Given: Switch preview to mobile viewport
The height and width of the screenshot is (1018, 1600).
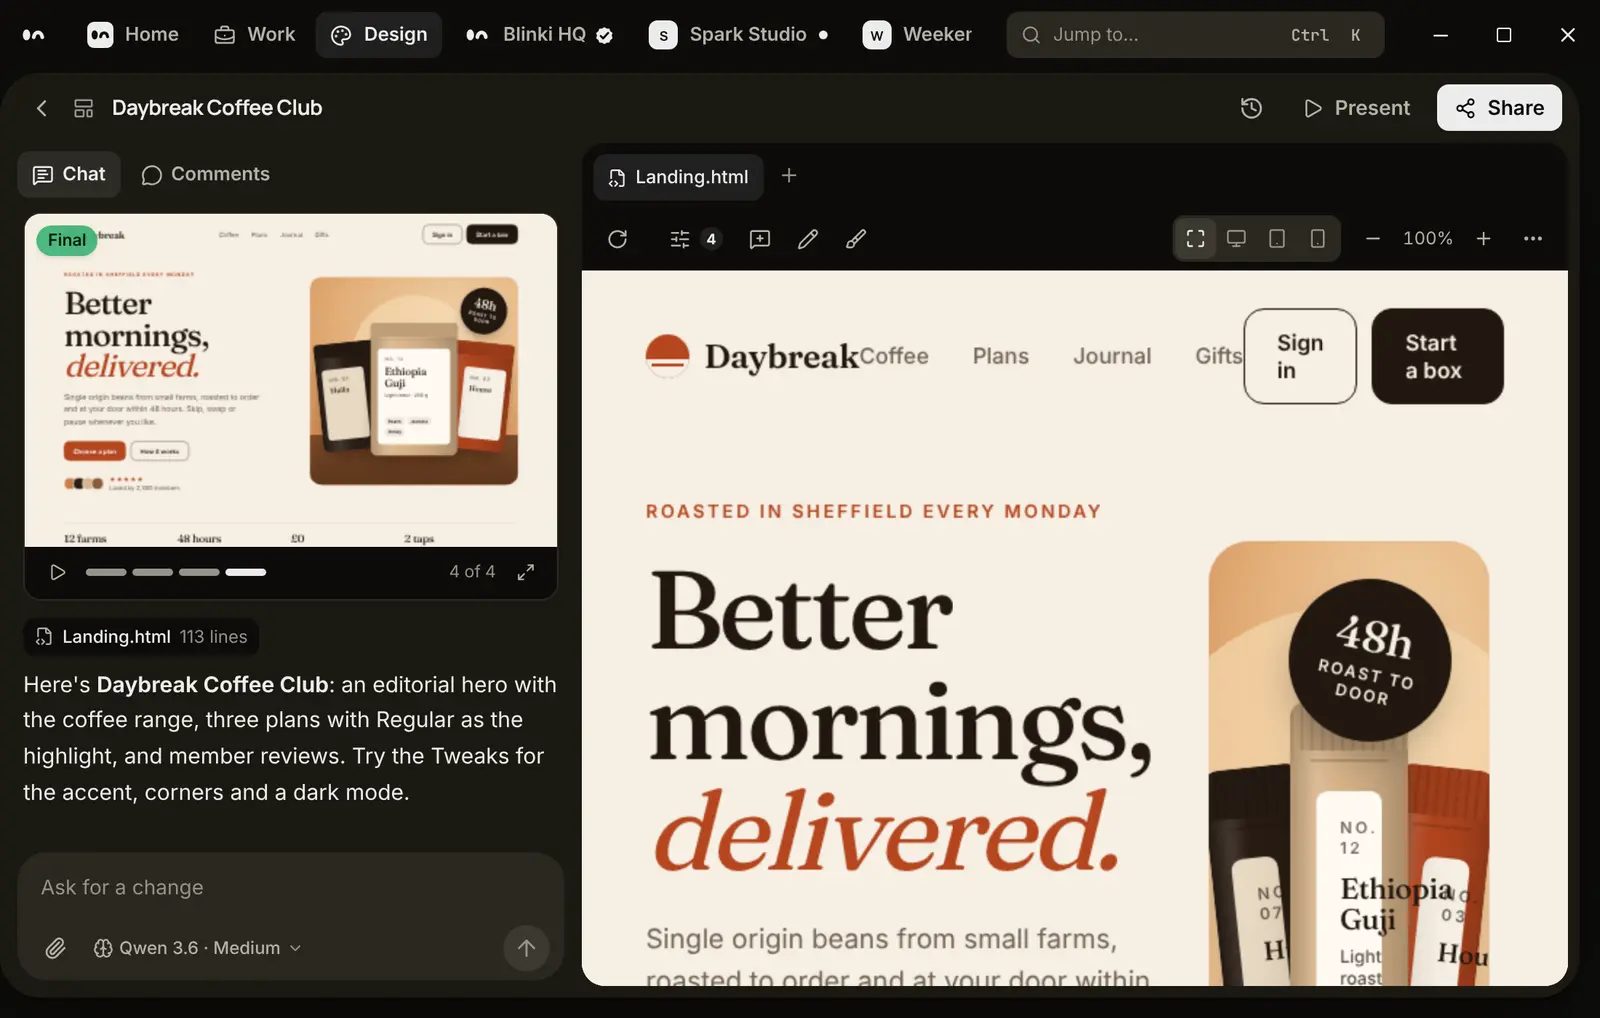Looking at the screenshot, I should [x=1318, y=239].
